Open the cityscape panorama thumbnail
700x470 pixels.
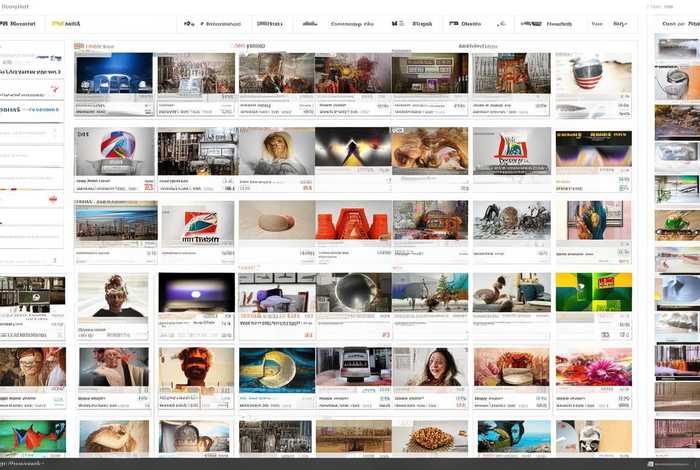[114, 221]
